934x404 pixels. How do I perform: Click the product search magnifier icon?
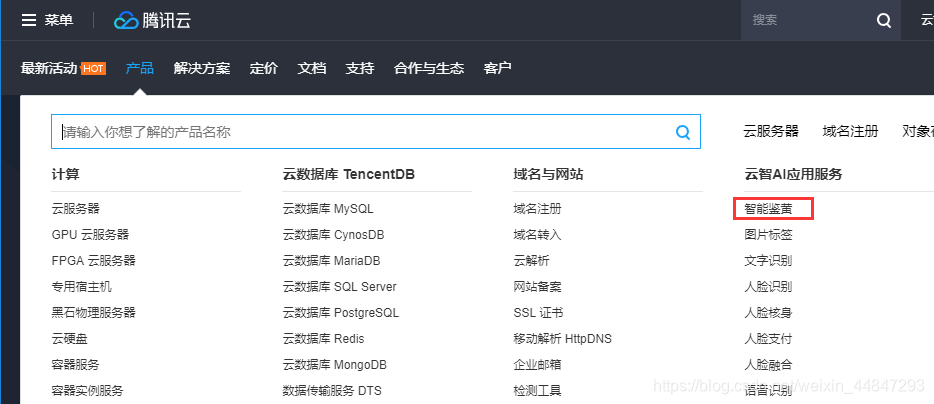[683, 132]
